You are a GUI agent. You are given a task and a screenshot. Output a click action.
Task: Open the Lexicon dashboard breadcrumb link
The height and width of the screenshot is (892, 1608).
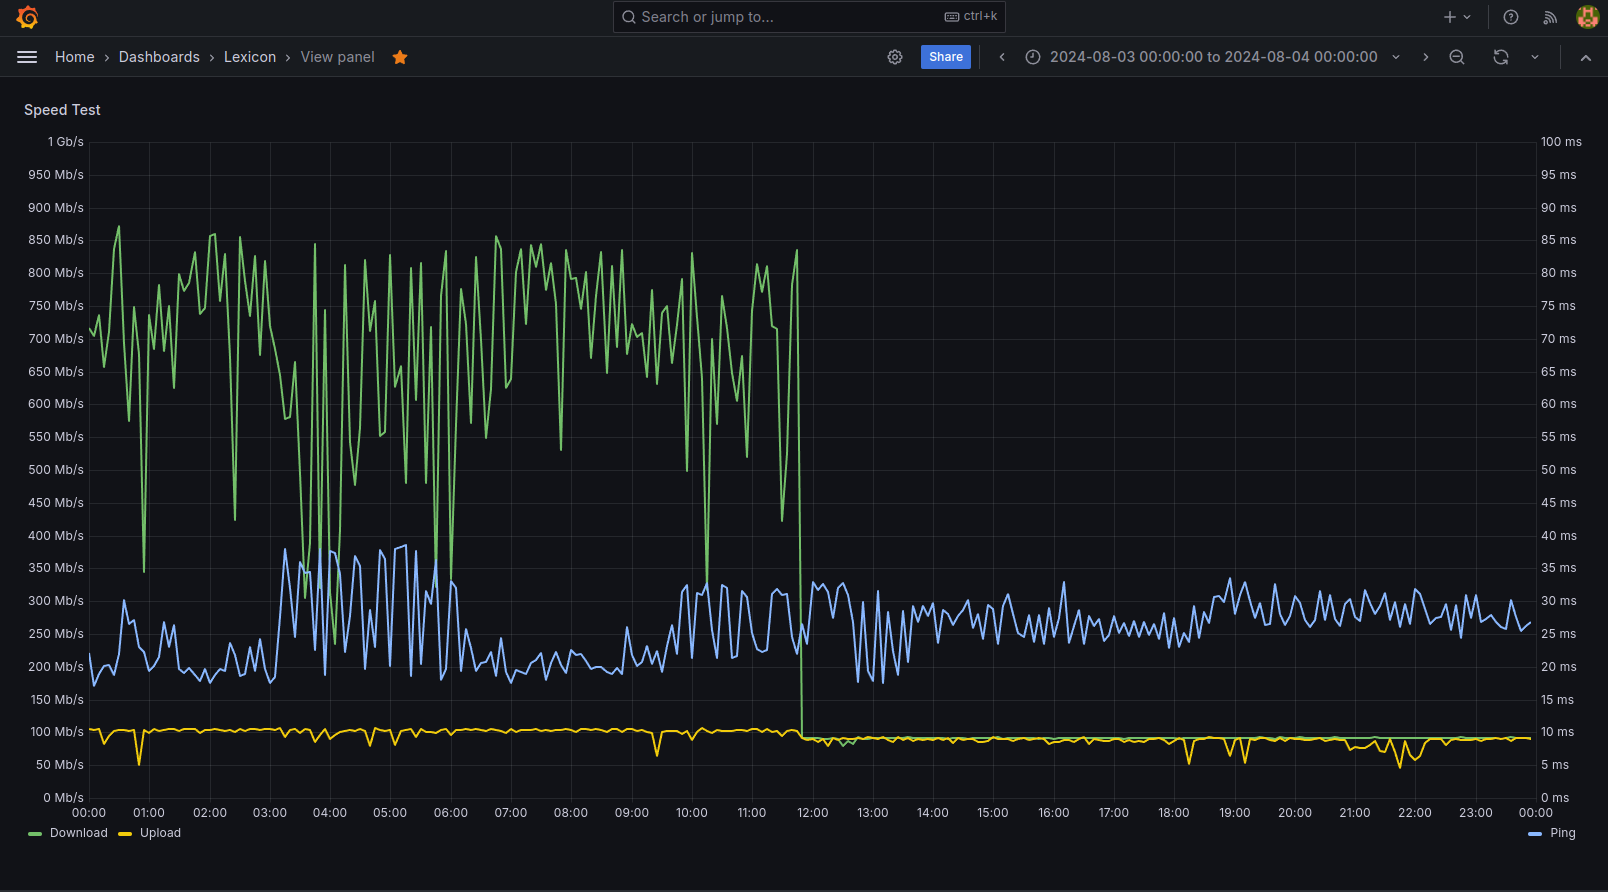249,57
